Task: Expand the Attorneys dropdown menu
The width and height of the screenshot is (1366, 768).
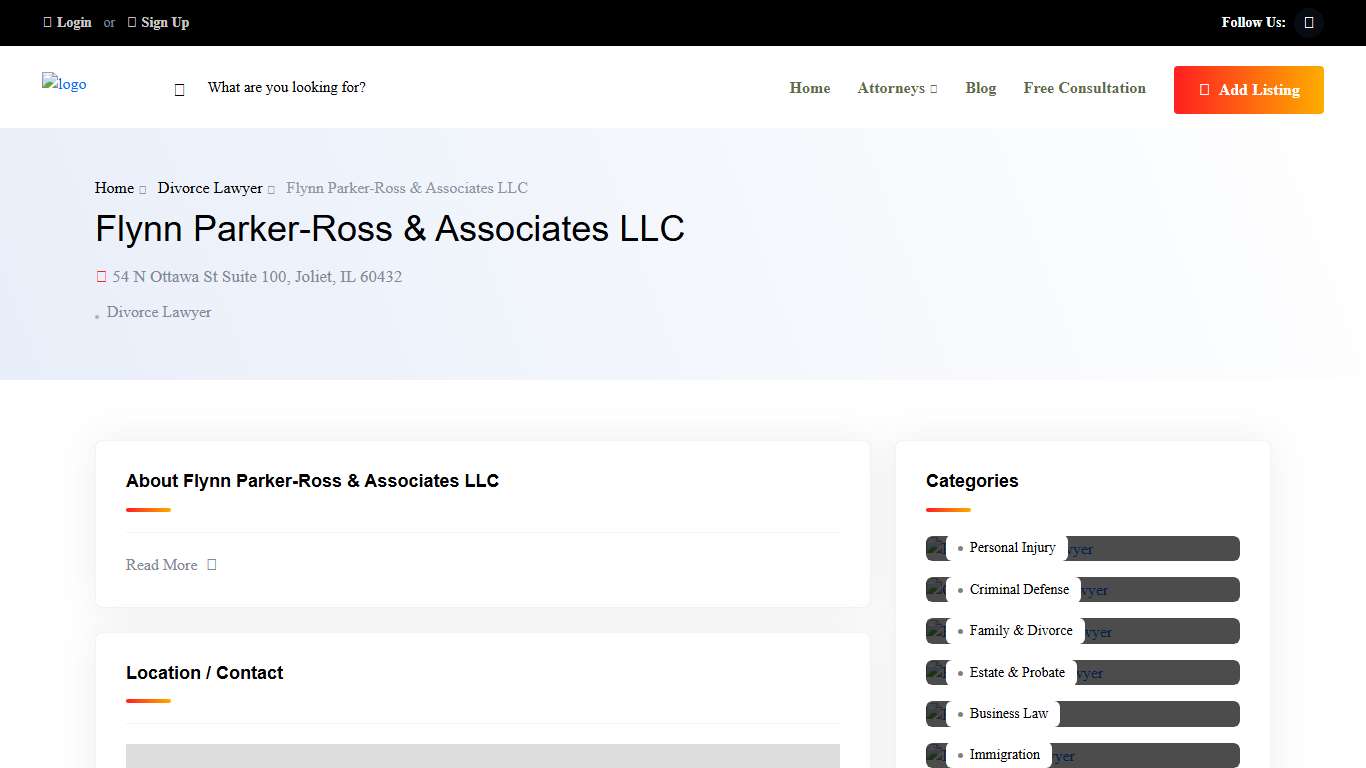Action: tap(897, 88)
